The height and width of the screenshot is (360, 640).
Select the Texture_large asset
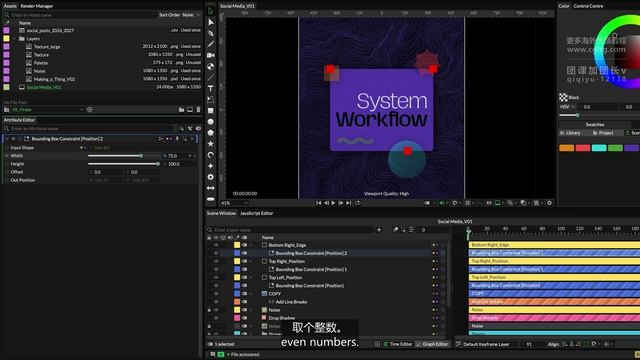tap(47, 47)
